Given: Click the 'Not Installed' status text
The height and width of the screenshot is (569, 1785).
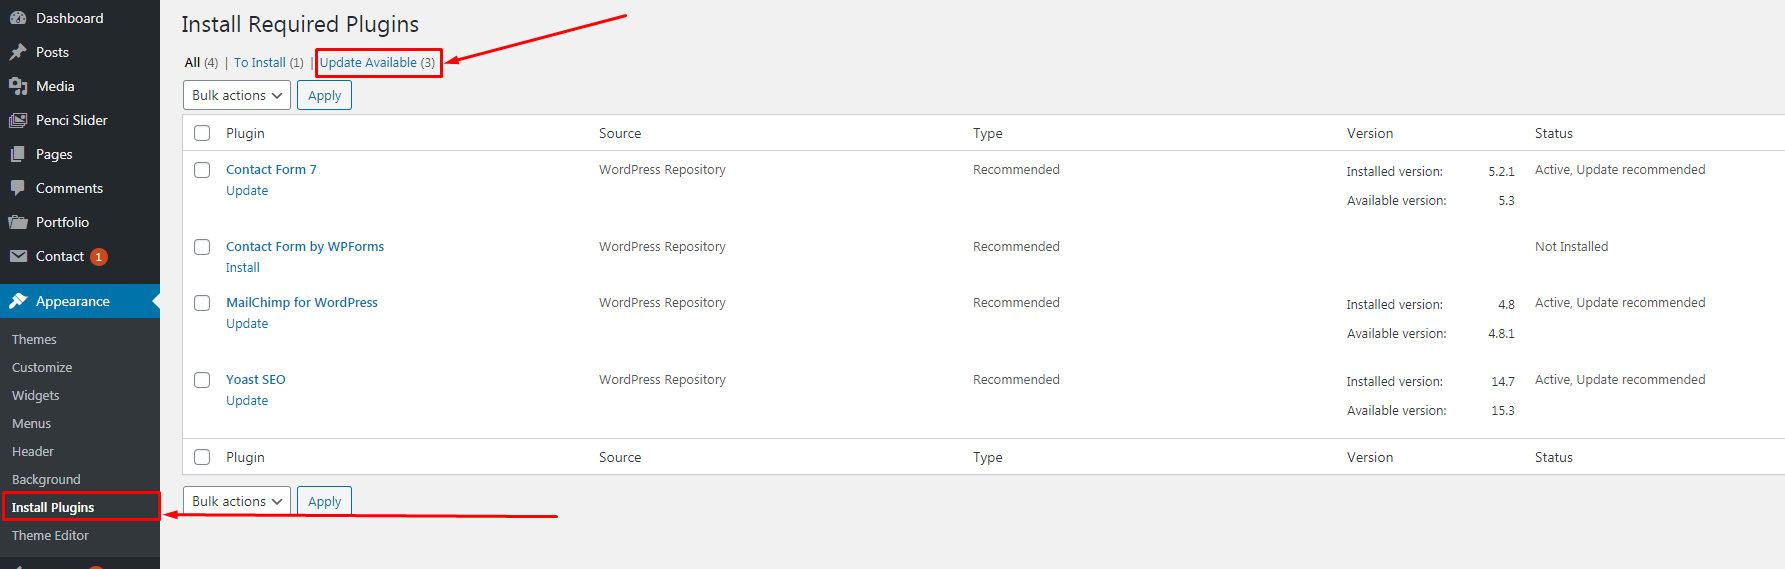Looking at the screenshot, I should coord(1572,246).
